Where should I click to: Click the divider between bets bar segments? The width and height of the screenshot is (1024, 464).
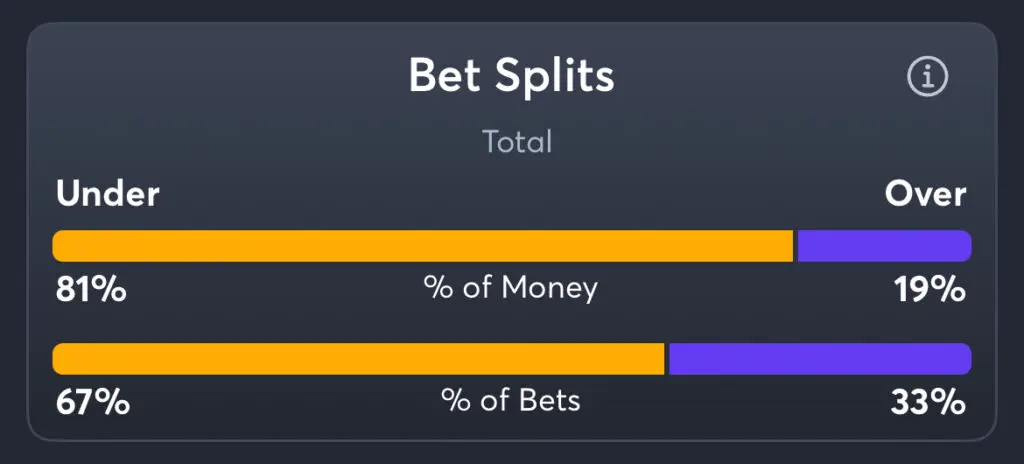point(667,359)
